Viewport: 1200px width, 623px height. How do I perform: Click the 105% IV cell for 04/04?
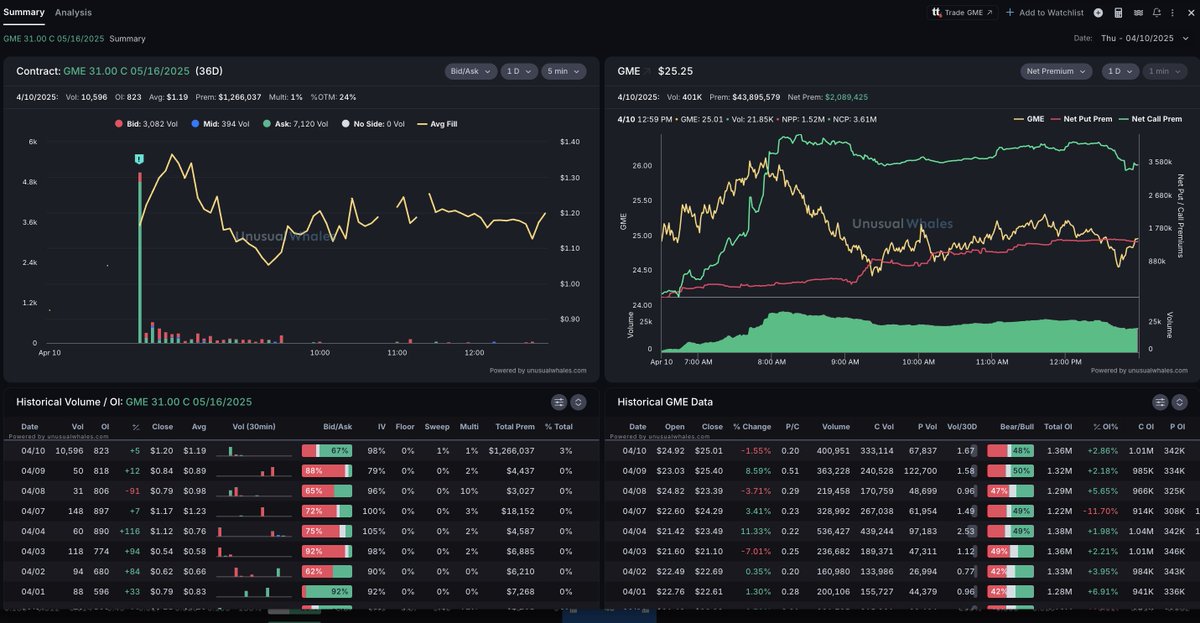[x=376, y=531]
